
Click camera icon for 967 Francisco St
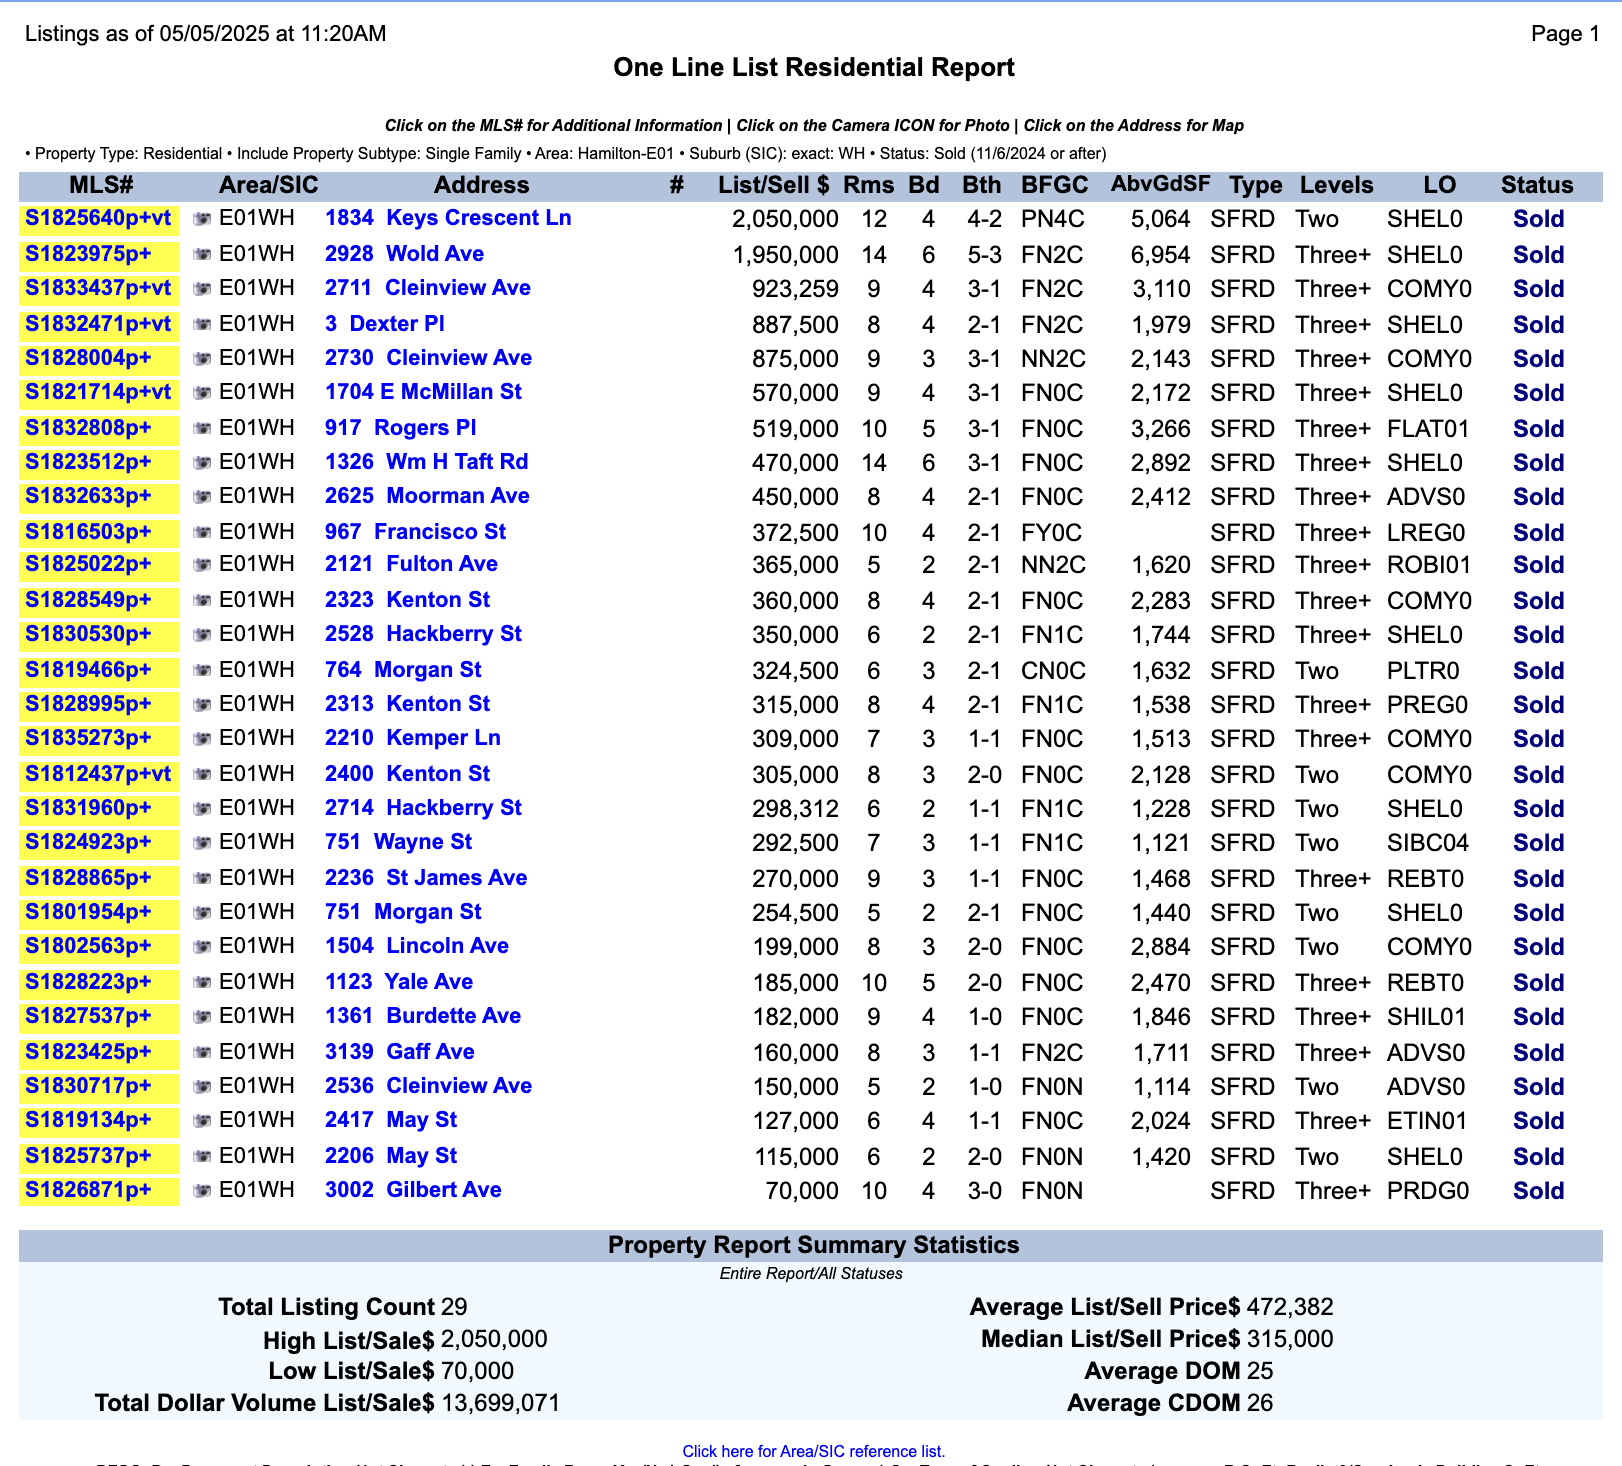click(x=202, y=533)
